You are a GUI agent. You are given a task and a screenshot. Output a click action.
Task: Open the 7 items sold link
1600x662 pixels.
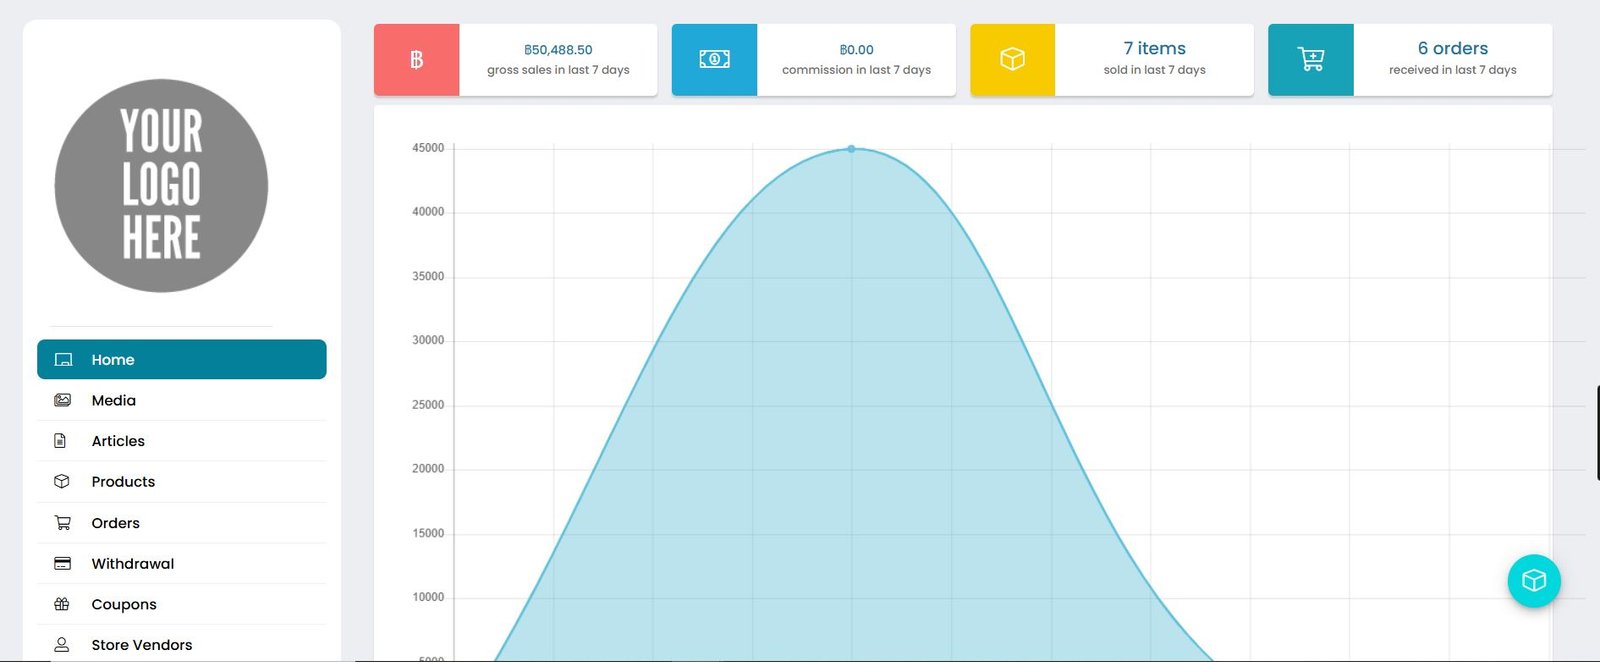click(x=1154, y=48)
